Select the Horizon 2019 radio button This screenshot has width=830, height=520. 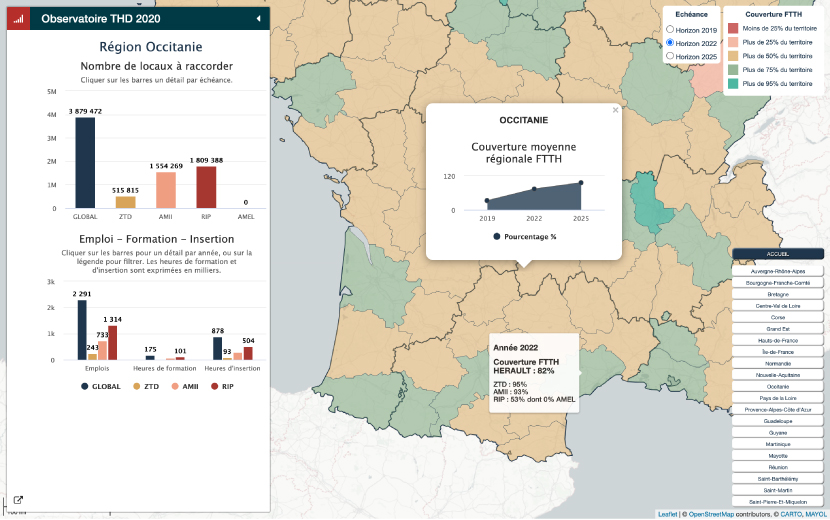coord(670,31)
